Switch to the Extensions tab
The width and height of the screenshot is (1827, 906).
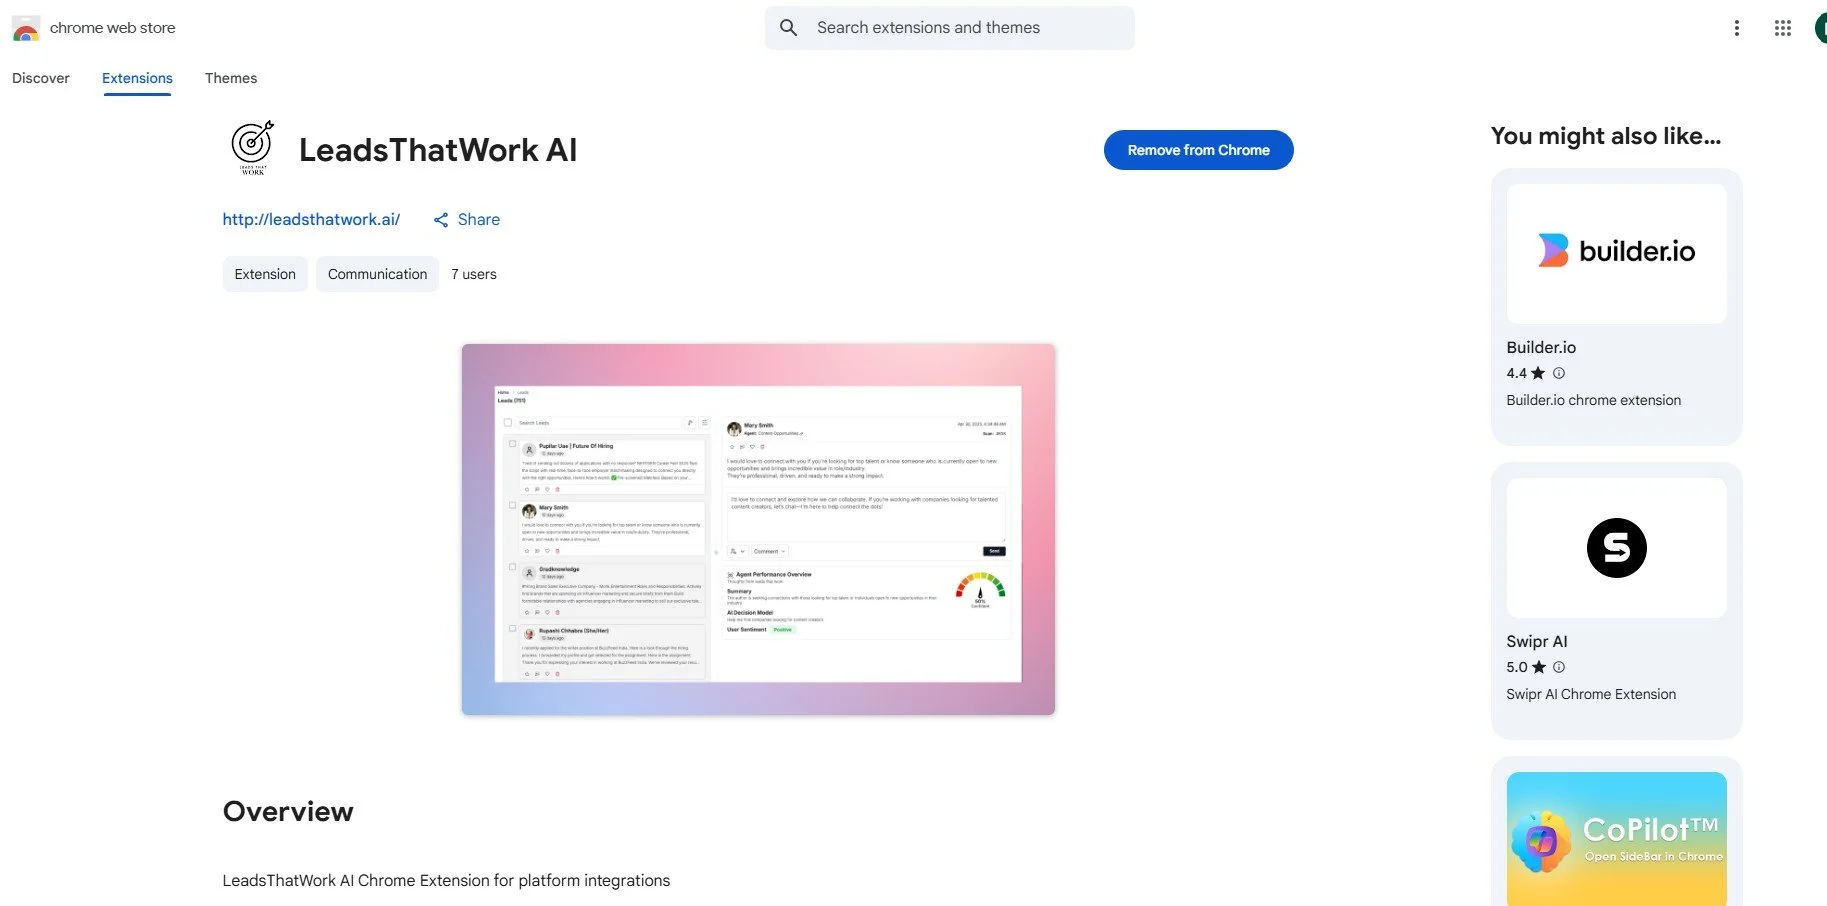coord(137,78)
